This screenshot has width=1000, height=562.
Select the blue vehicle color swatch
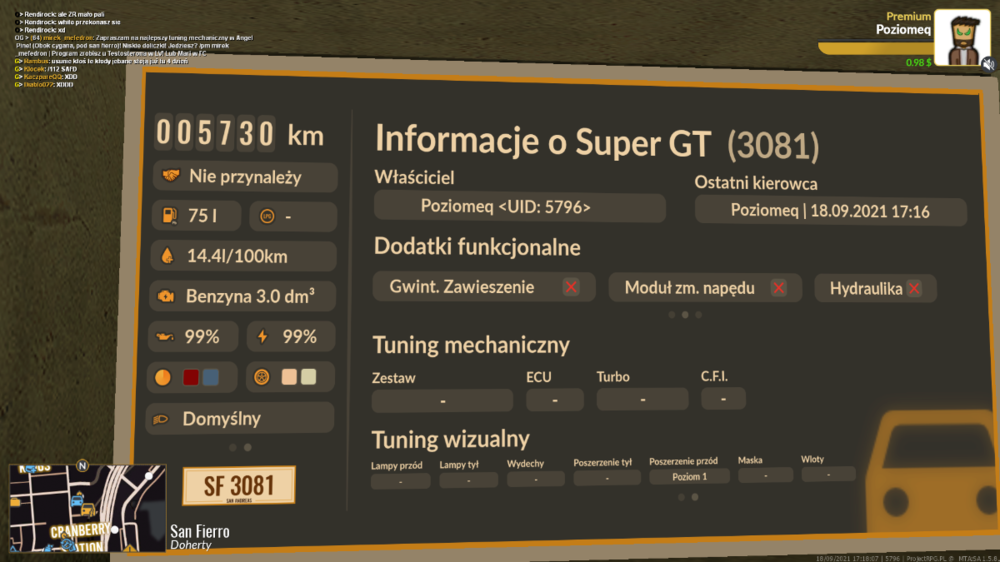(x=210, y=377)
